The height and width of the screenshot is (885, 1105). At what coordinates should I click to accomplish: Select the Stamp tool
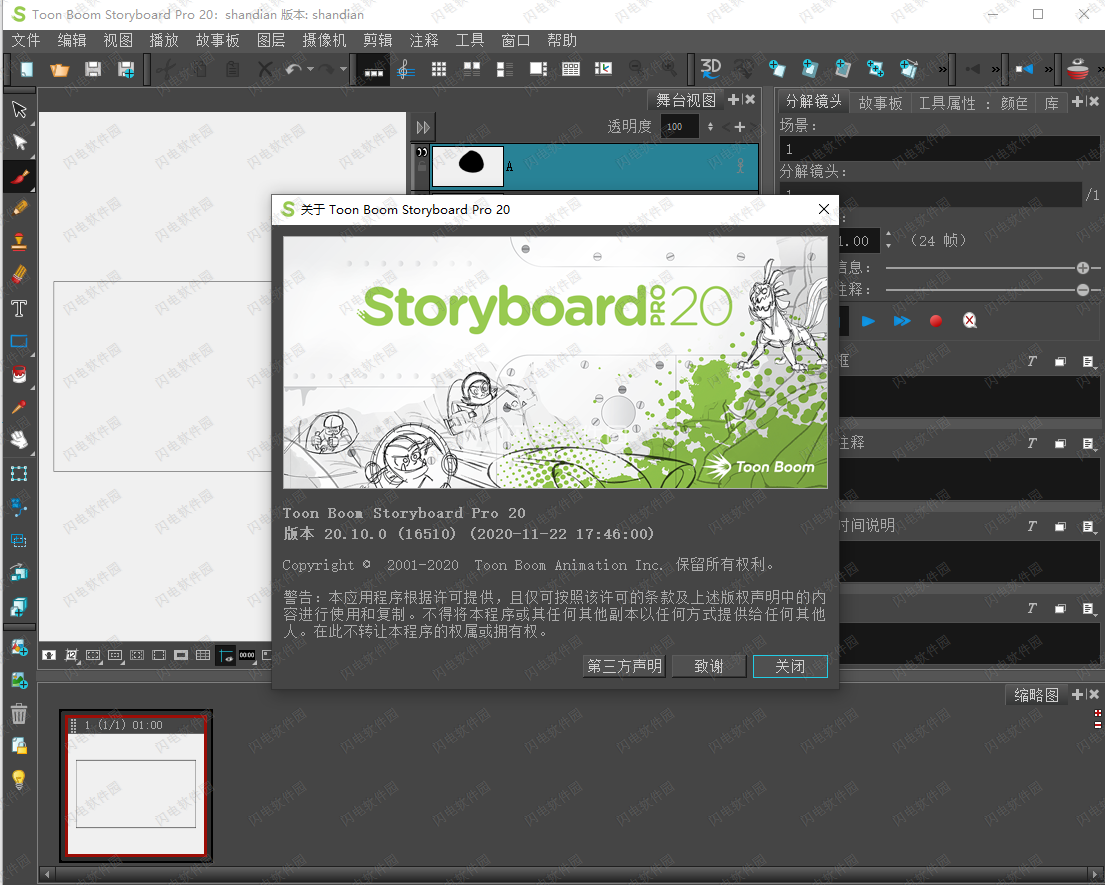coord(19,242)
